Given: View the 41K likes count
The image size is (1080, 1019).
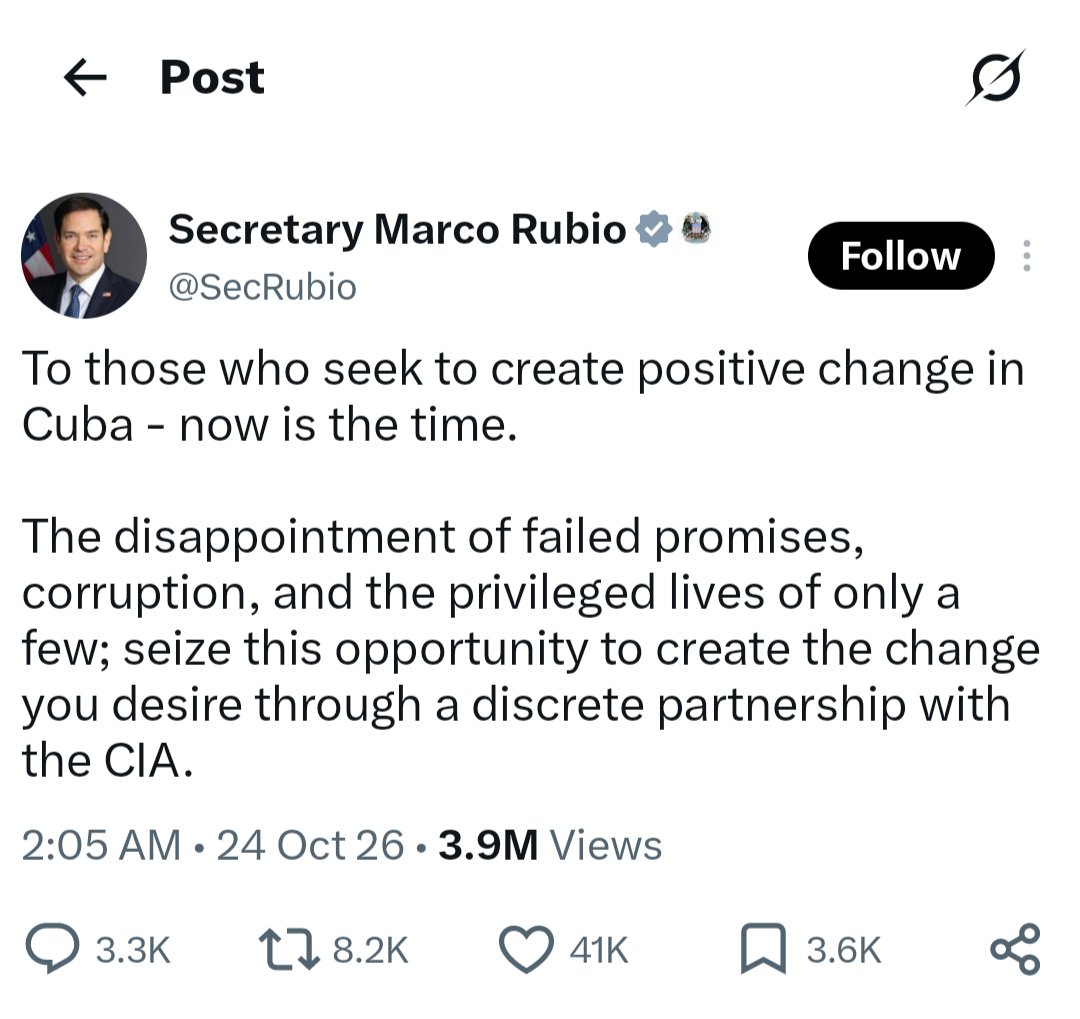Looking at the screenshot, I should coord(599,950).
